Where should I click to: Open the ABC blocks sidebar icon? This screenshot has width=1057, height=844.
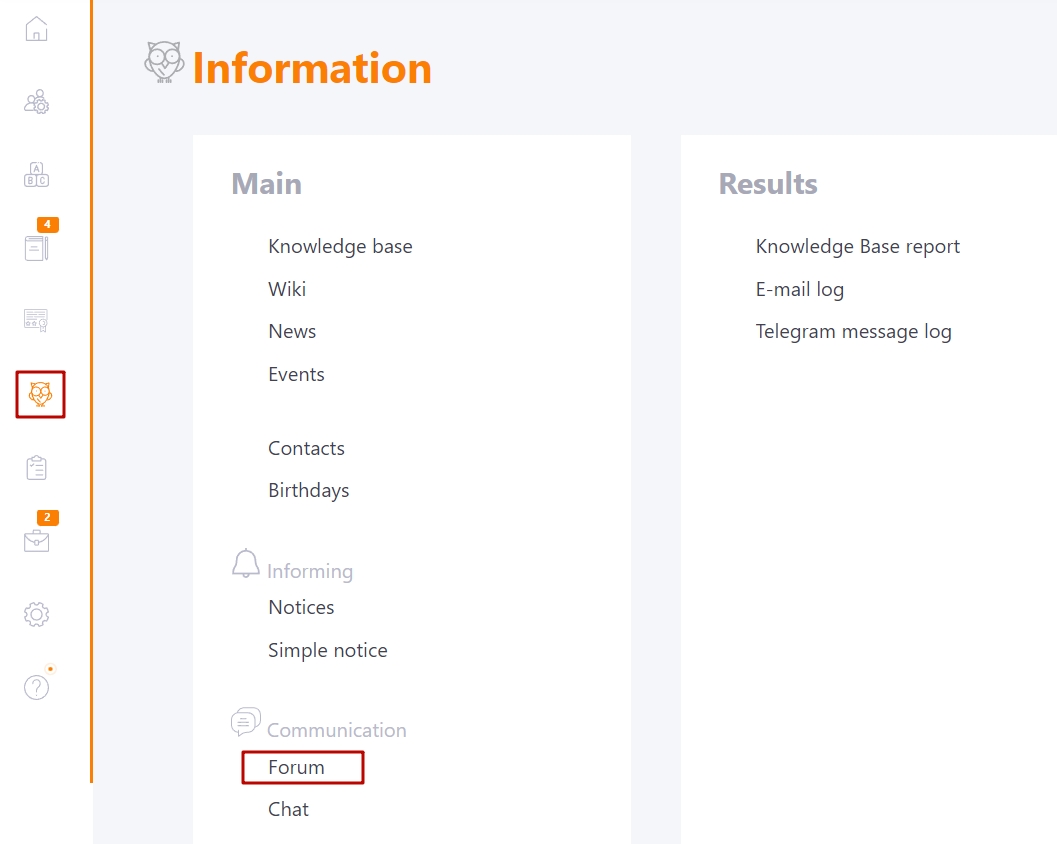[x=36, y=175]
